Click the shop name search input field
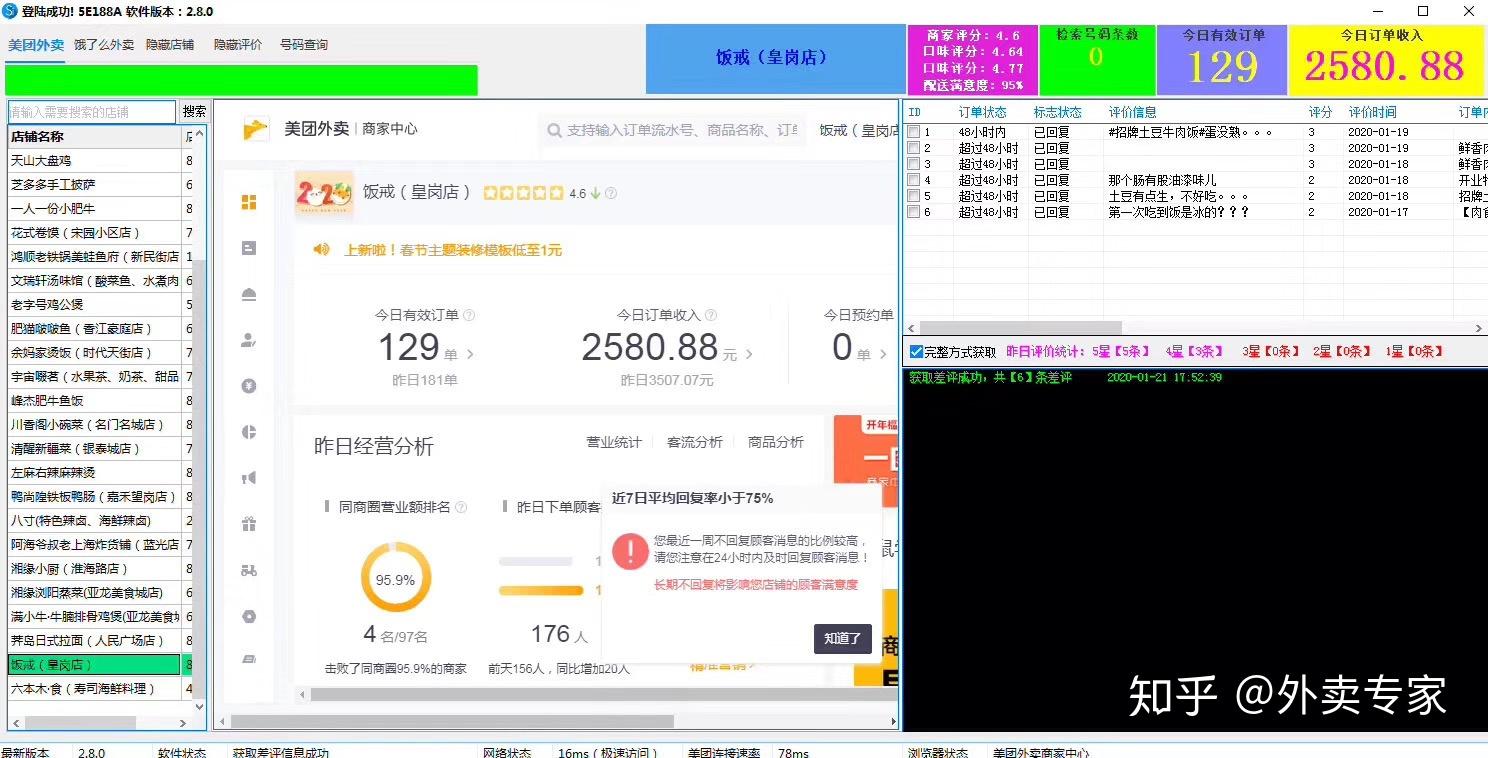 coord(92,112)
